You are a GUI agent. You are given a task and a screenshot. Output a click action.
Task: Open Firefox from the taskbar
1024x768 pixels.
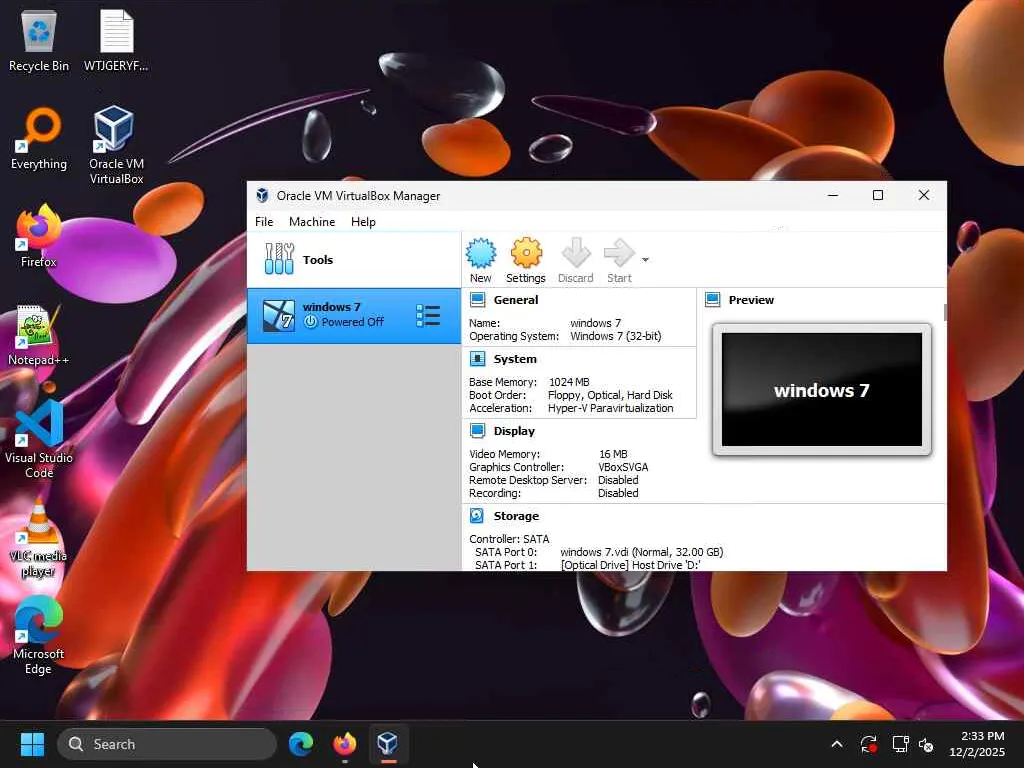coord(345,744)
